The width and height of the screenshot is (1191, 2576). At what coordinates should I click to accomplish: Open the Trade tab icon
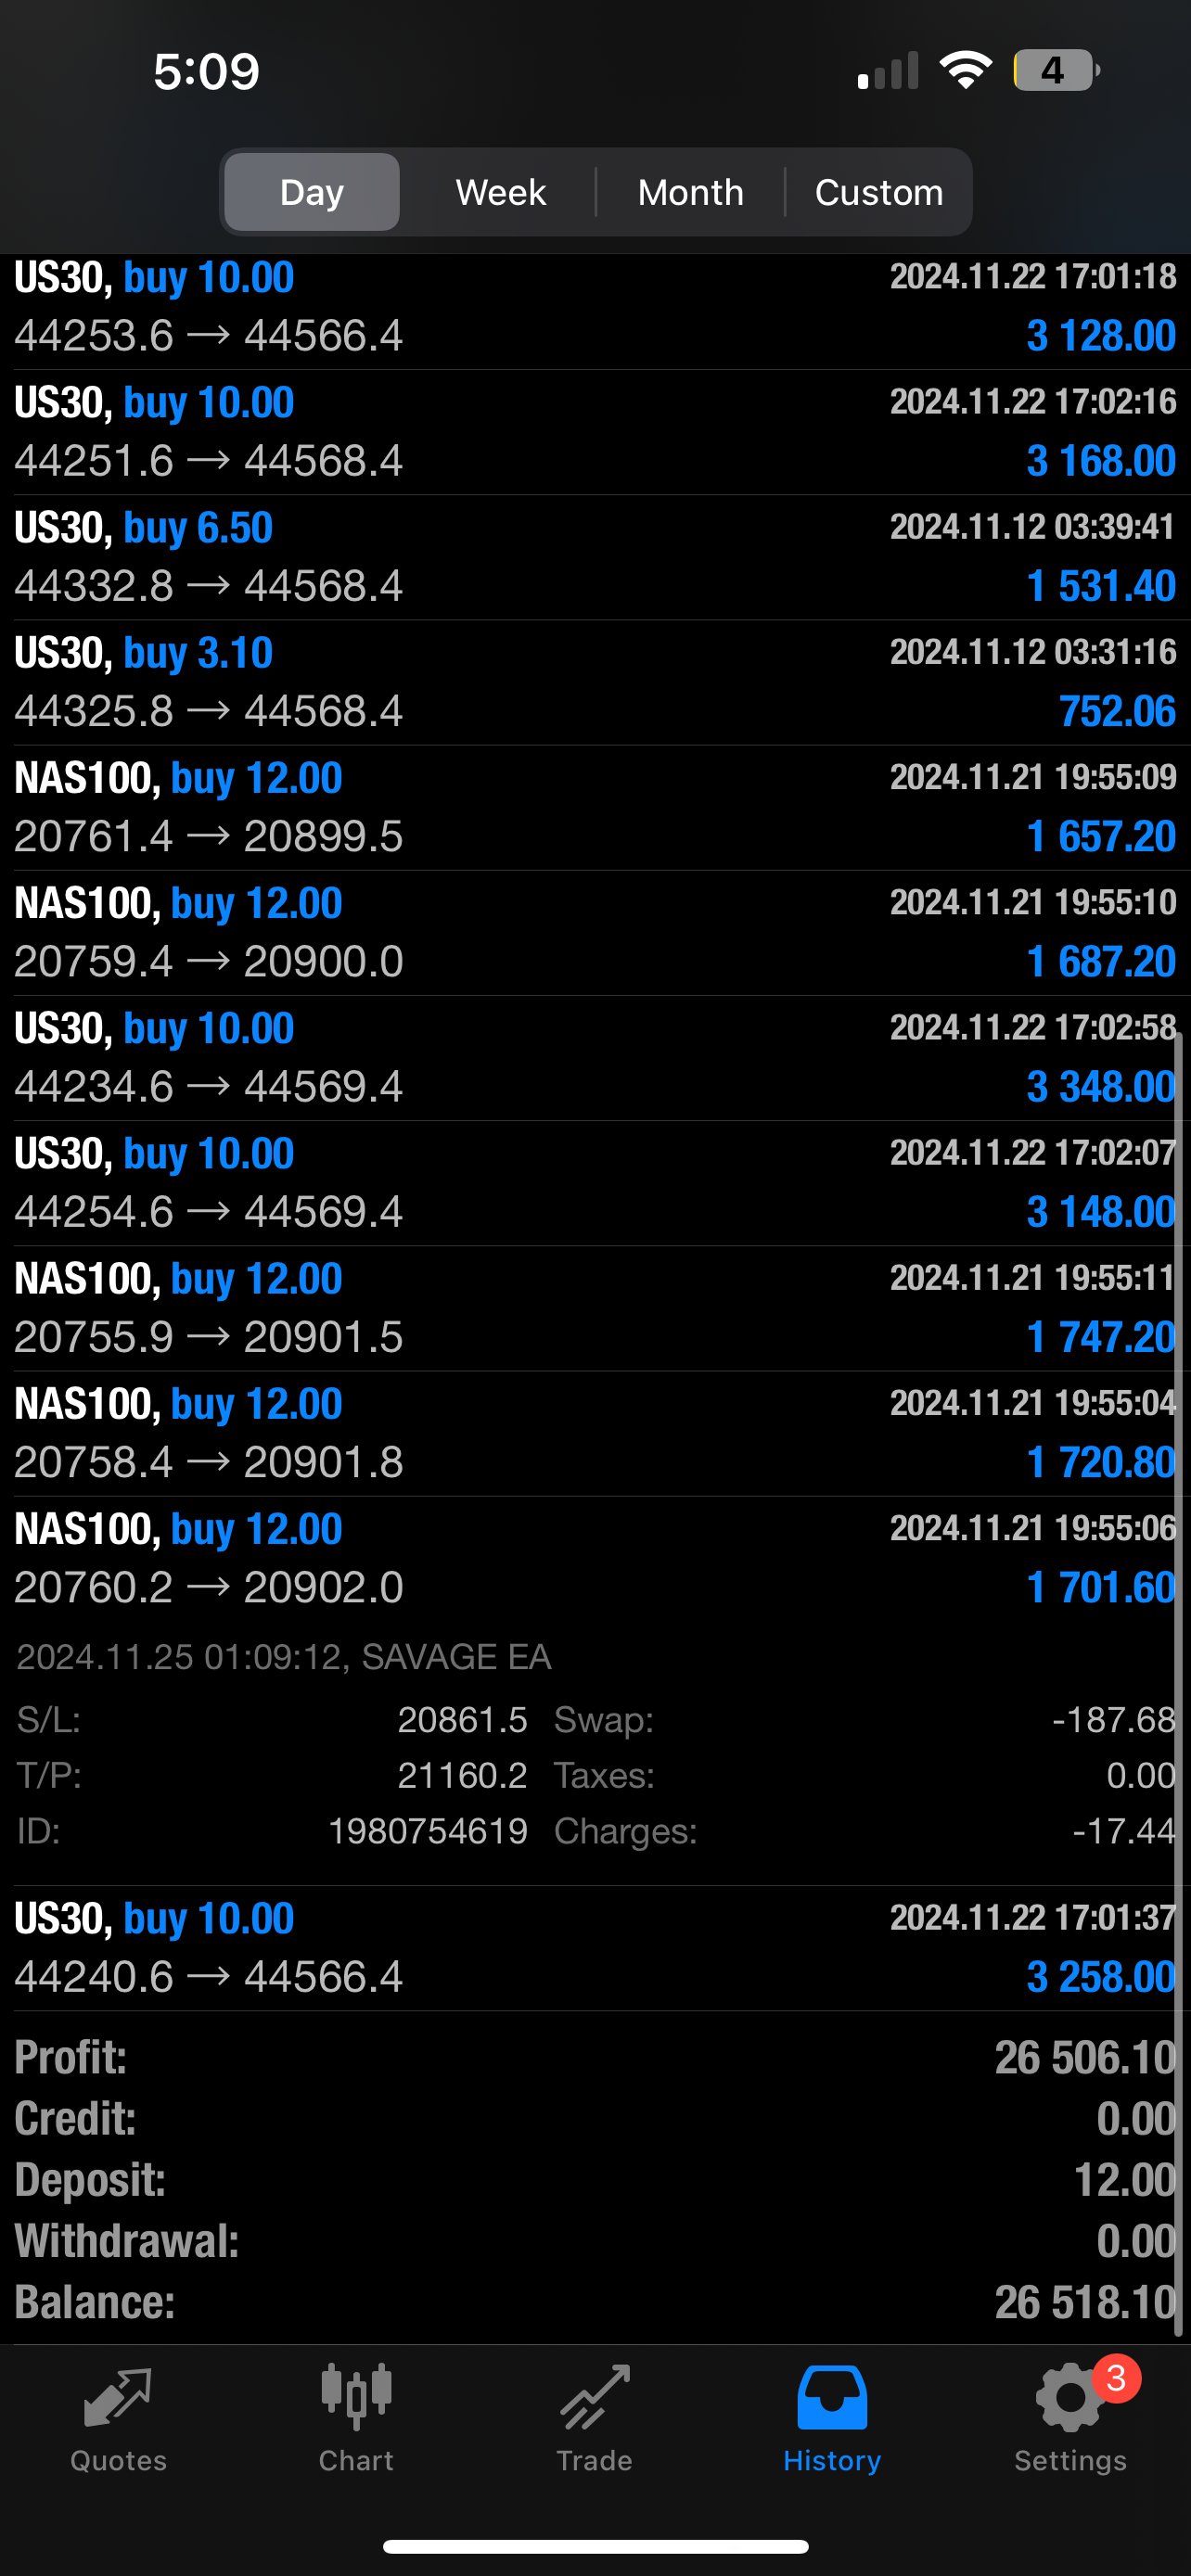[x=594, y=2397]
